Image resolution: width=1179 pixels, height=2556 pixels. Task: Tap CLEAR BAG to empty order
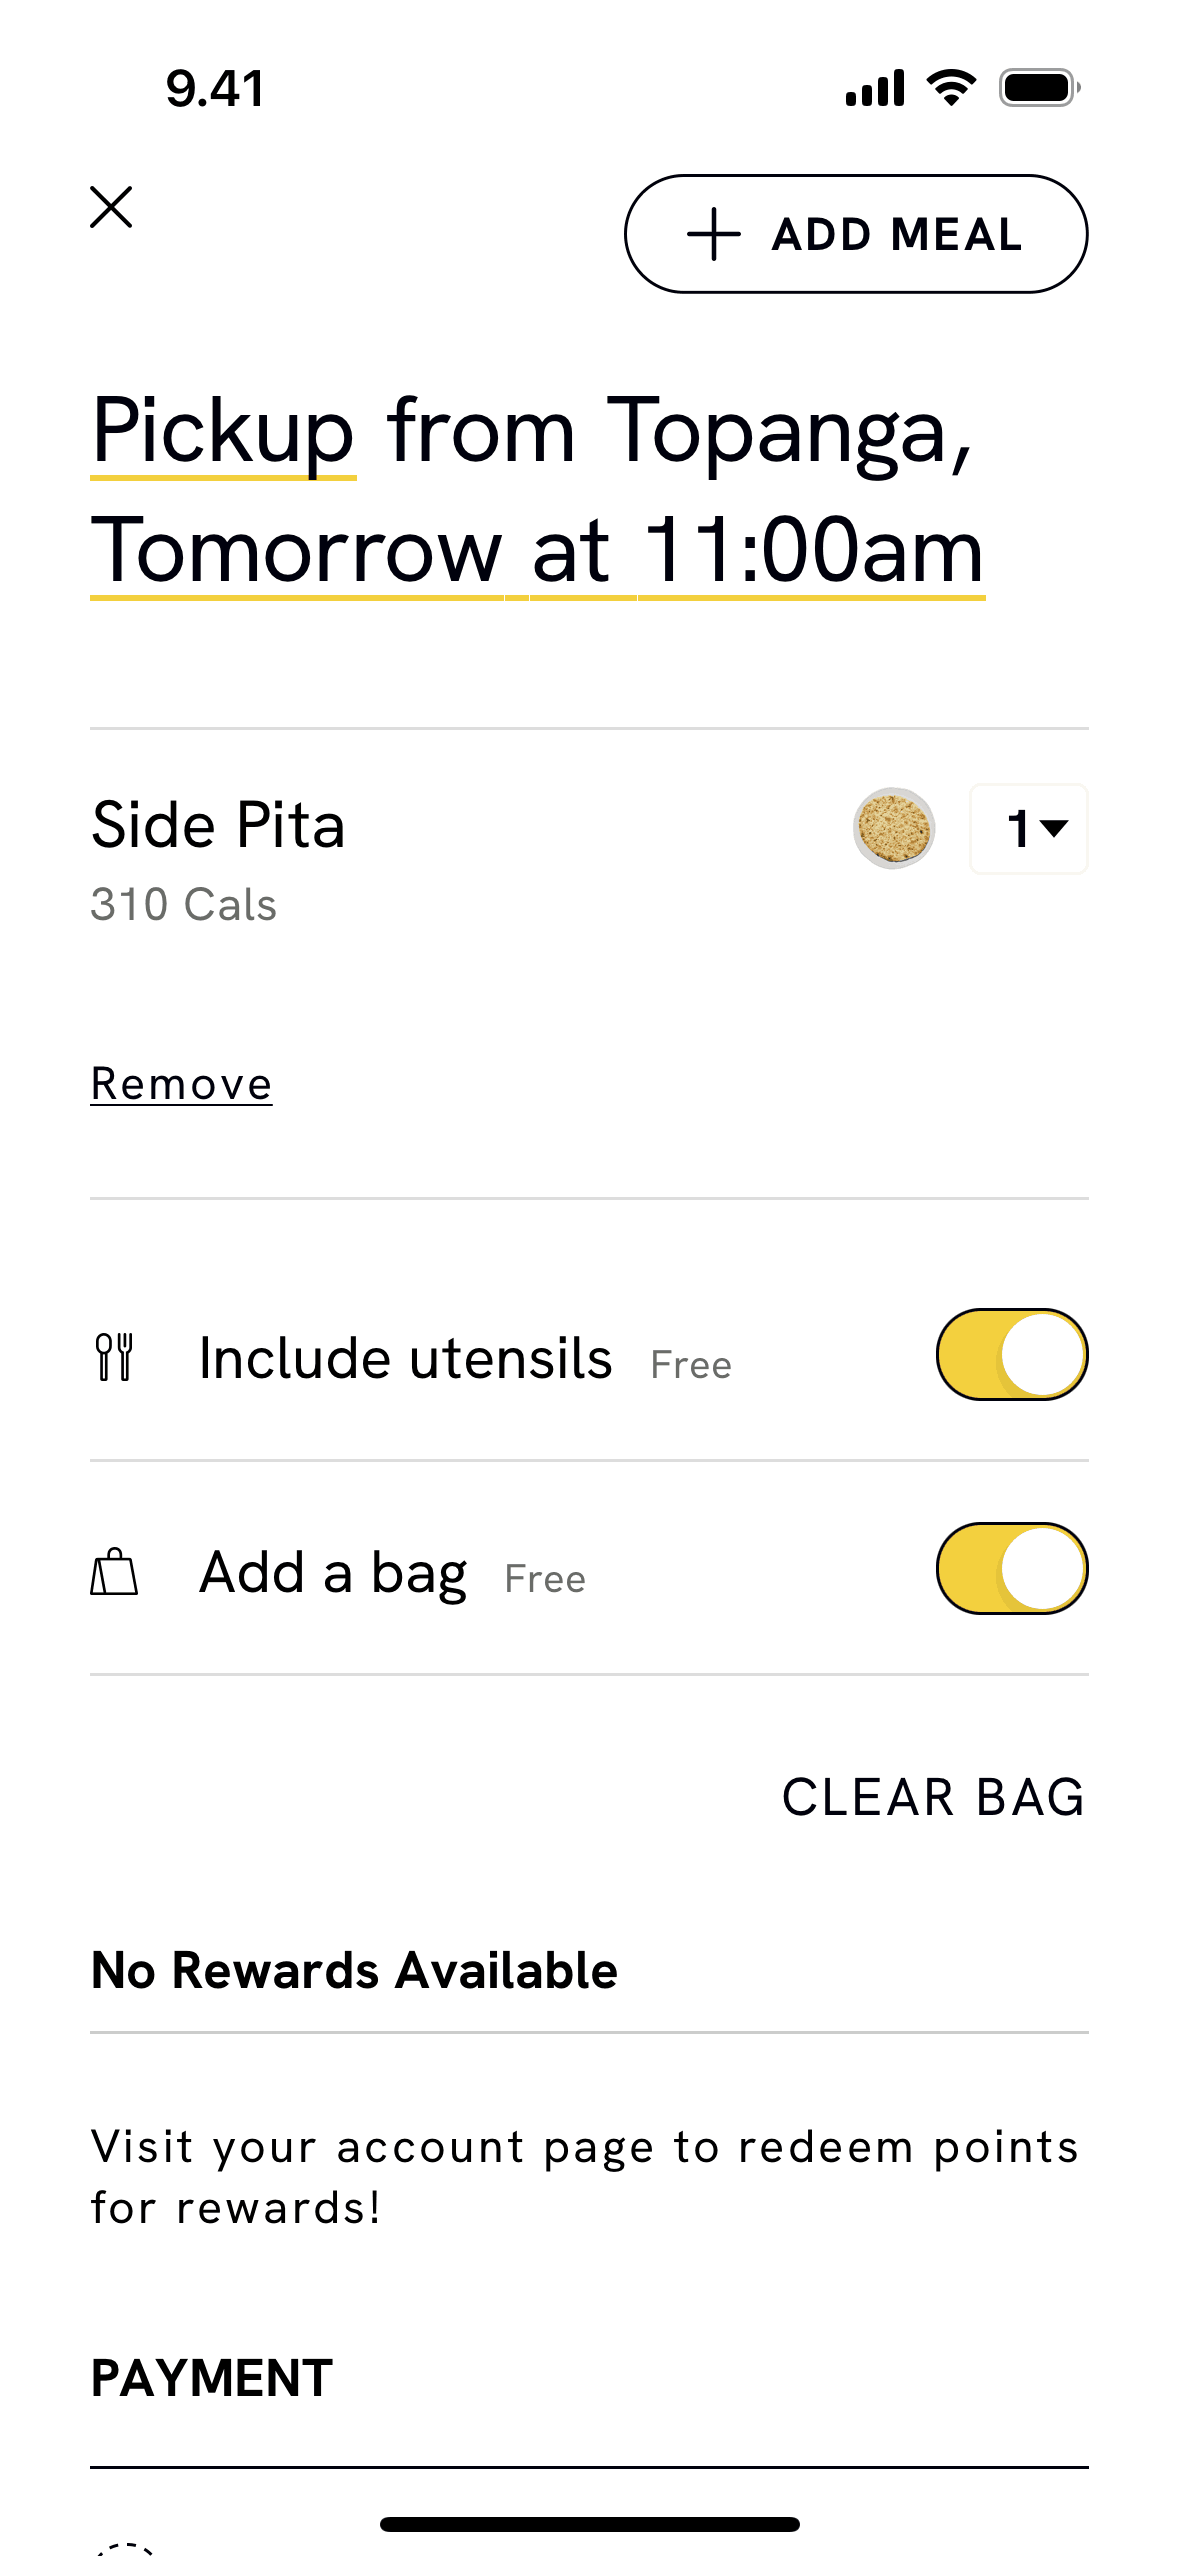tap(933, 1797)
